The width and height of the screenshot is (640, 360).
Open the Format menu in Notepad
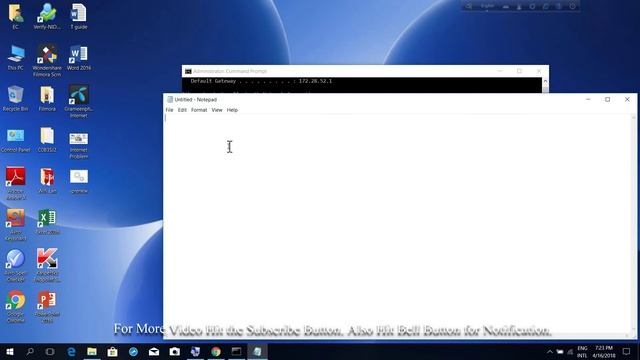(x=199, y=110)
